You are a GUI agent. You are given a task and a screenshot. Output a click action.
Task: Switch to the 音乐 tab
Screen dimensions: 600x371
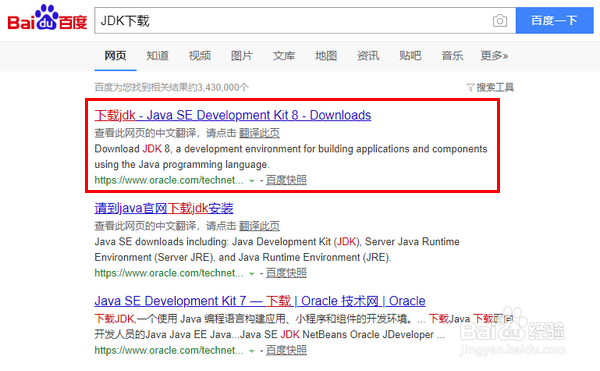(452, 56)
